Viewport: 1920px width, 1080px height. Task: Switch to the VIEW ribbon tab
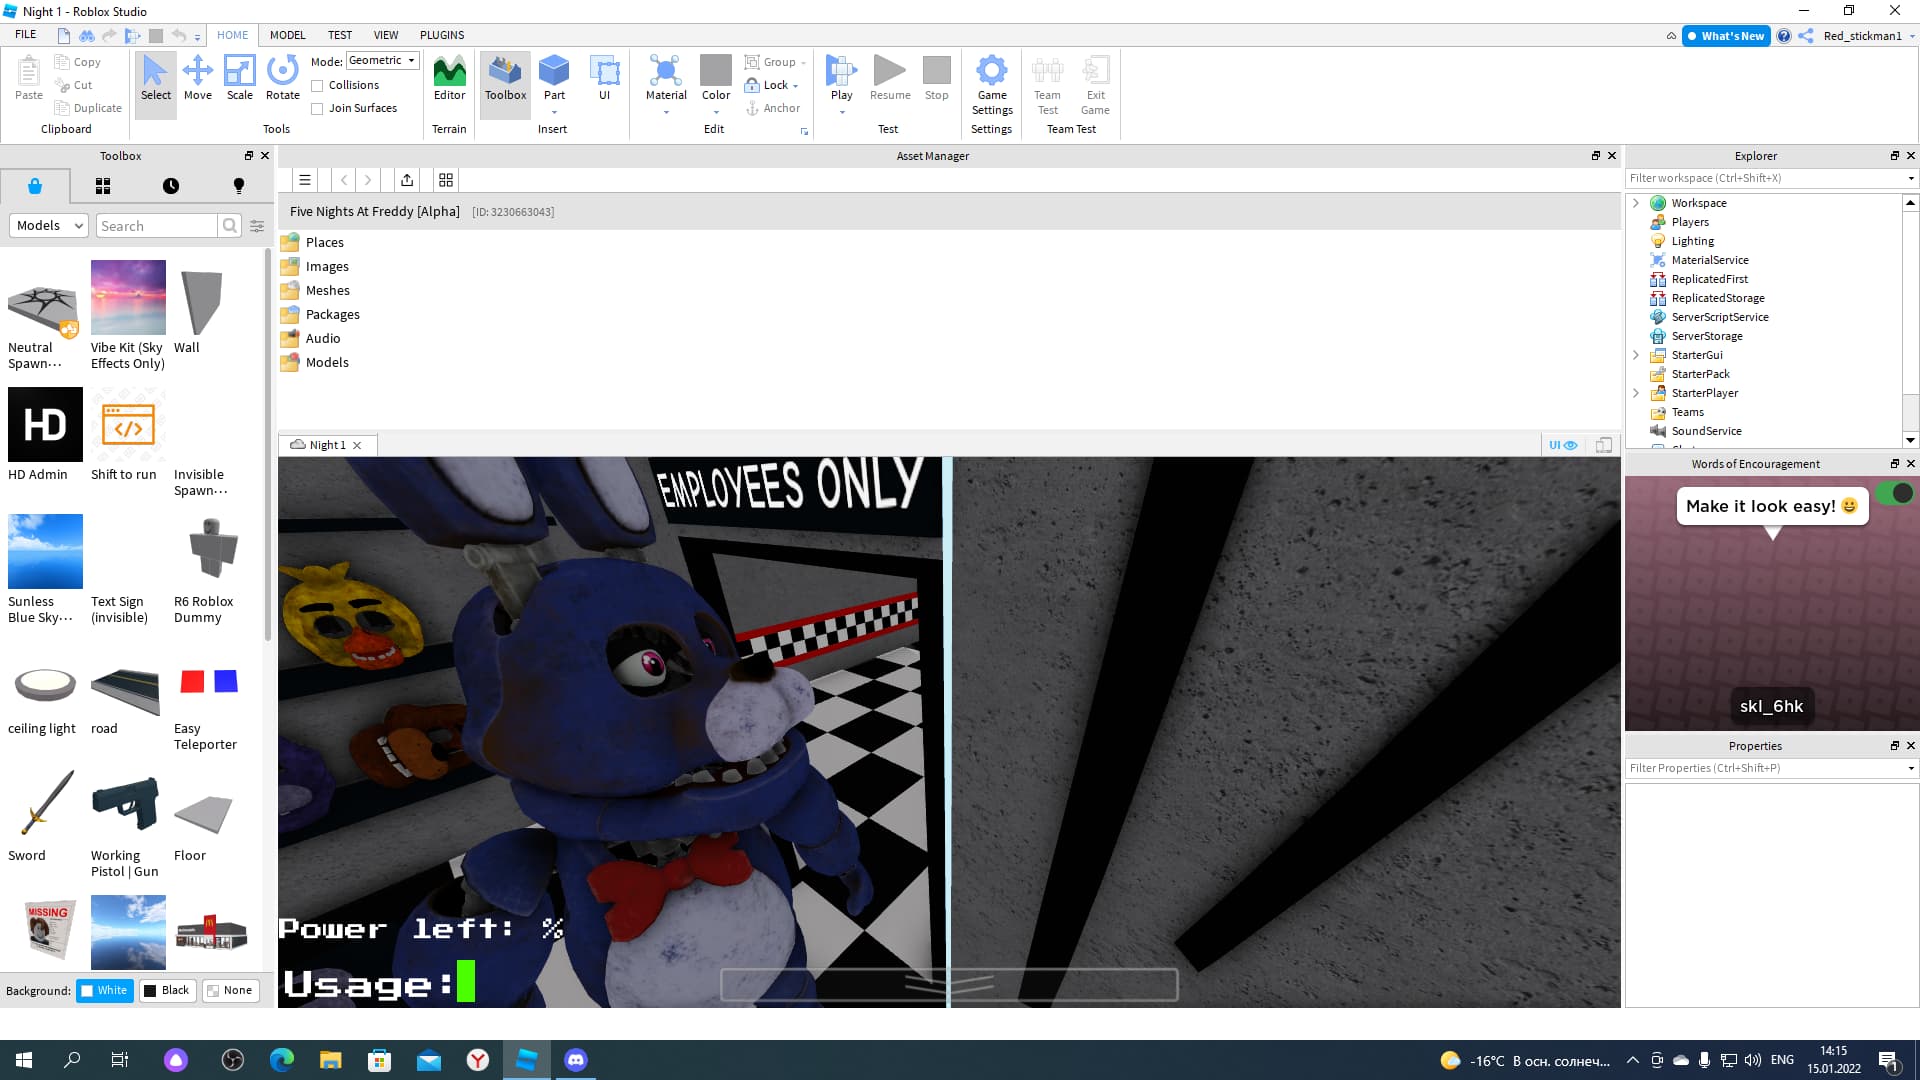(x=386, y=35)
